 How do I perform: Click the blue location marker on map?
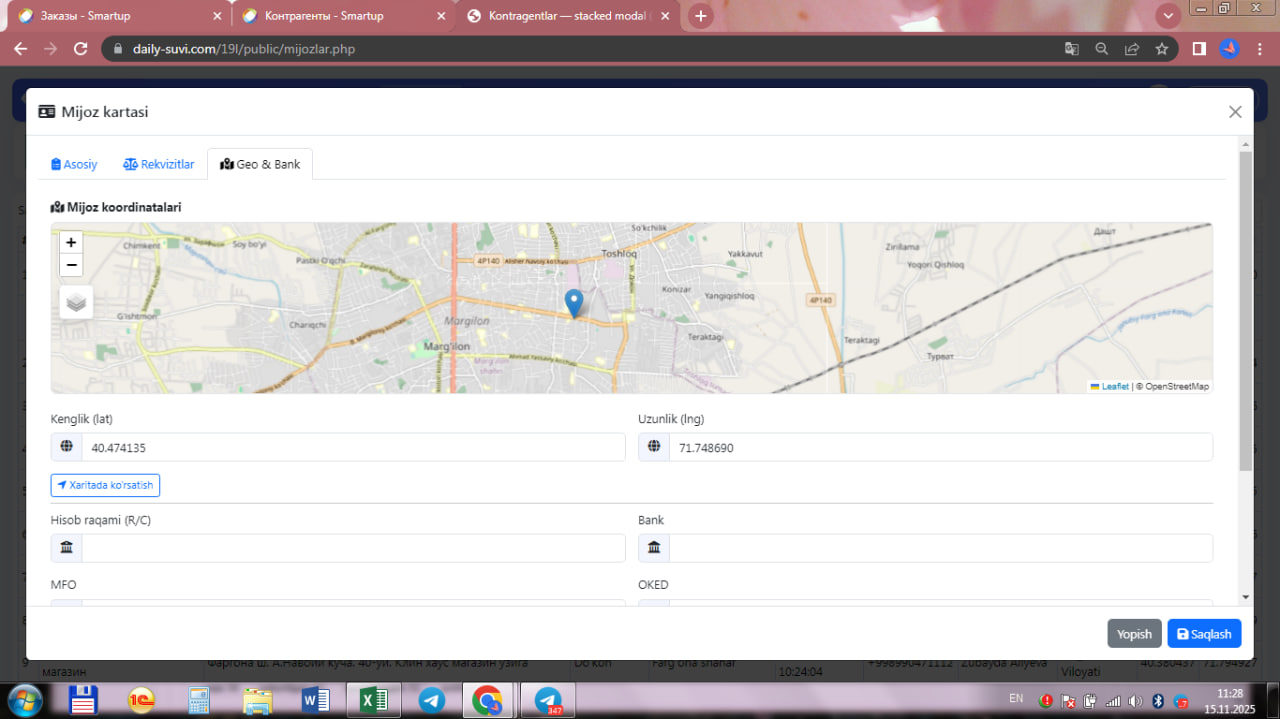tap(574, 302)
